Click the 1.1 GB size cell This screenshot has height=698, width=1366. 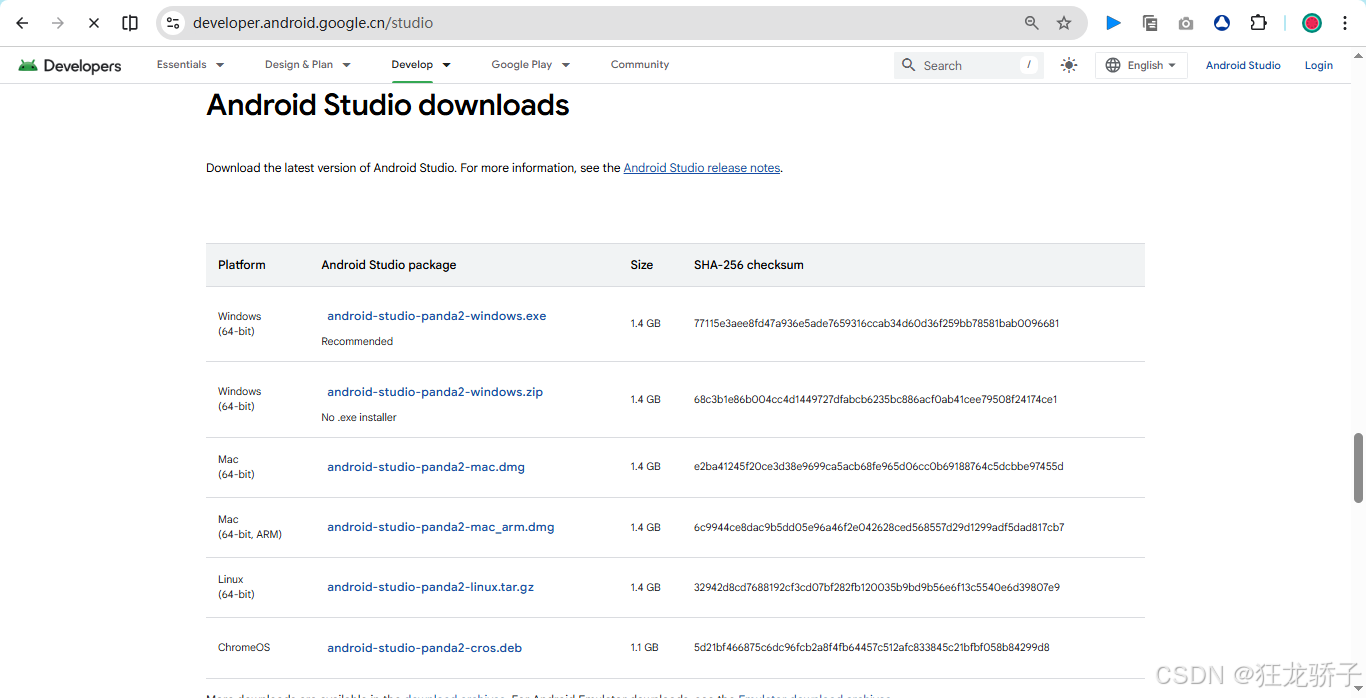pos(645,648)
